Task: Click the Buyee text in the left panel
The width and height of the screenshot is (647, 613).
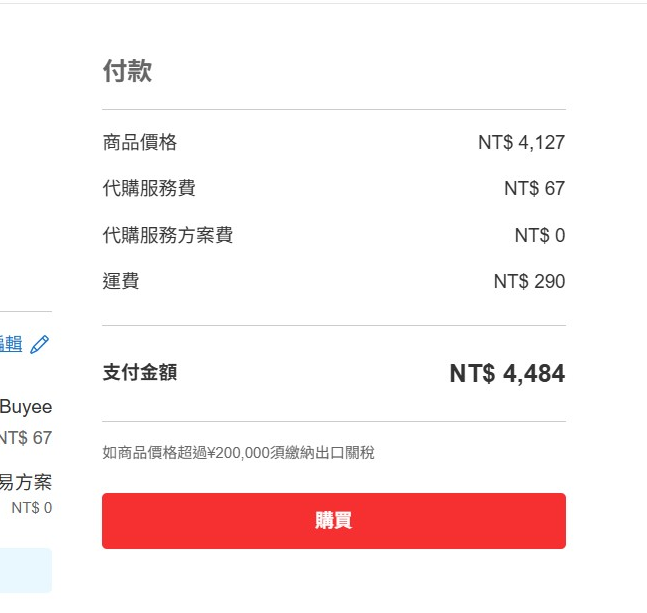Action: (26, 407)
